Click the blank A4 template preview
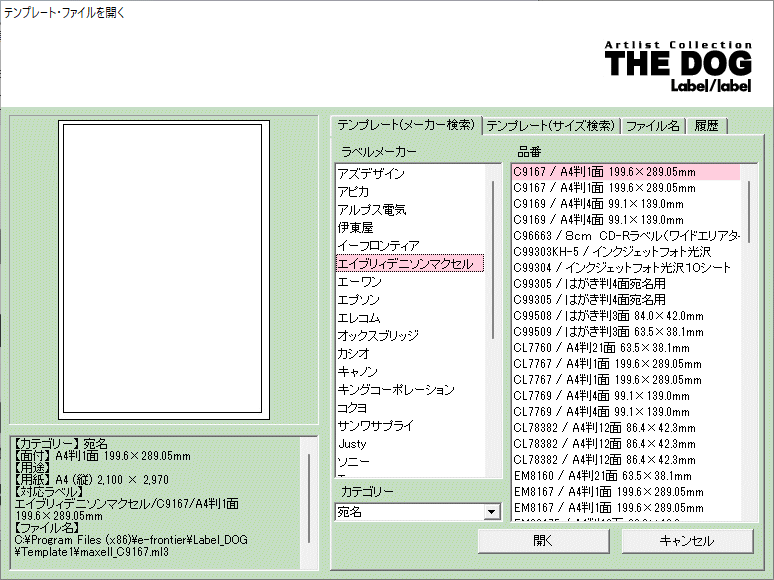 pos(163,270)
